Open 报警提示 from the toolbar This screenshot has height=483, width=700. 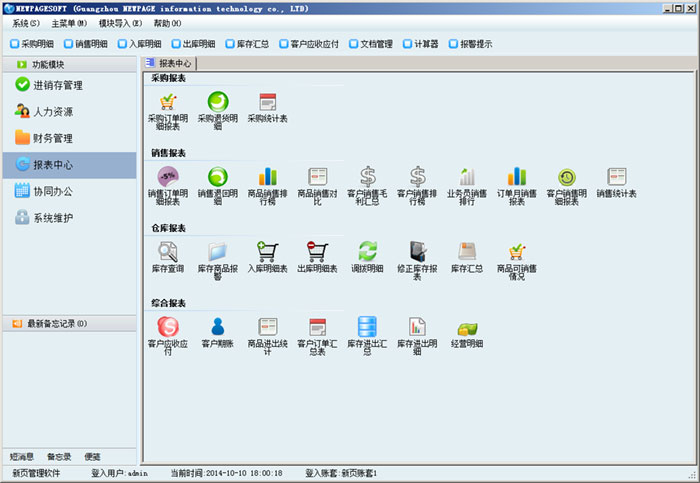[471, 44]
